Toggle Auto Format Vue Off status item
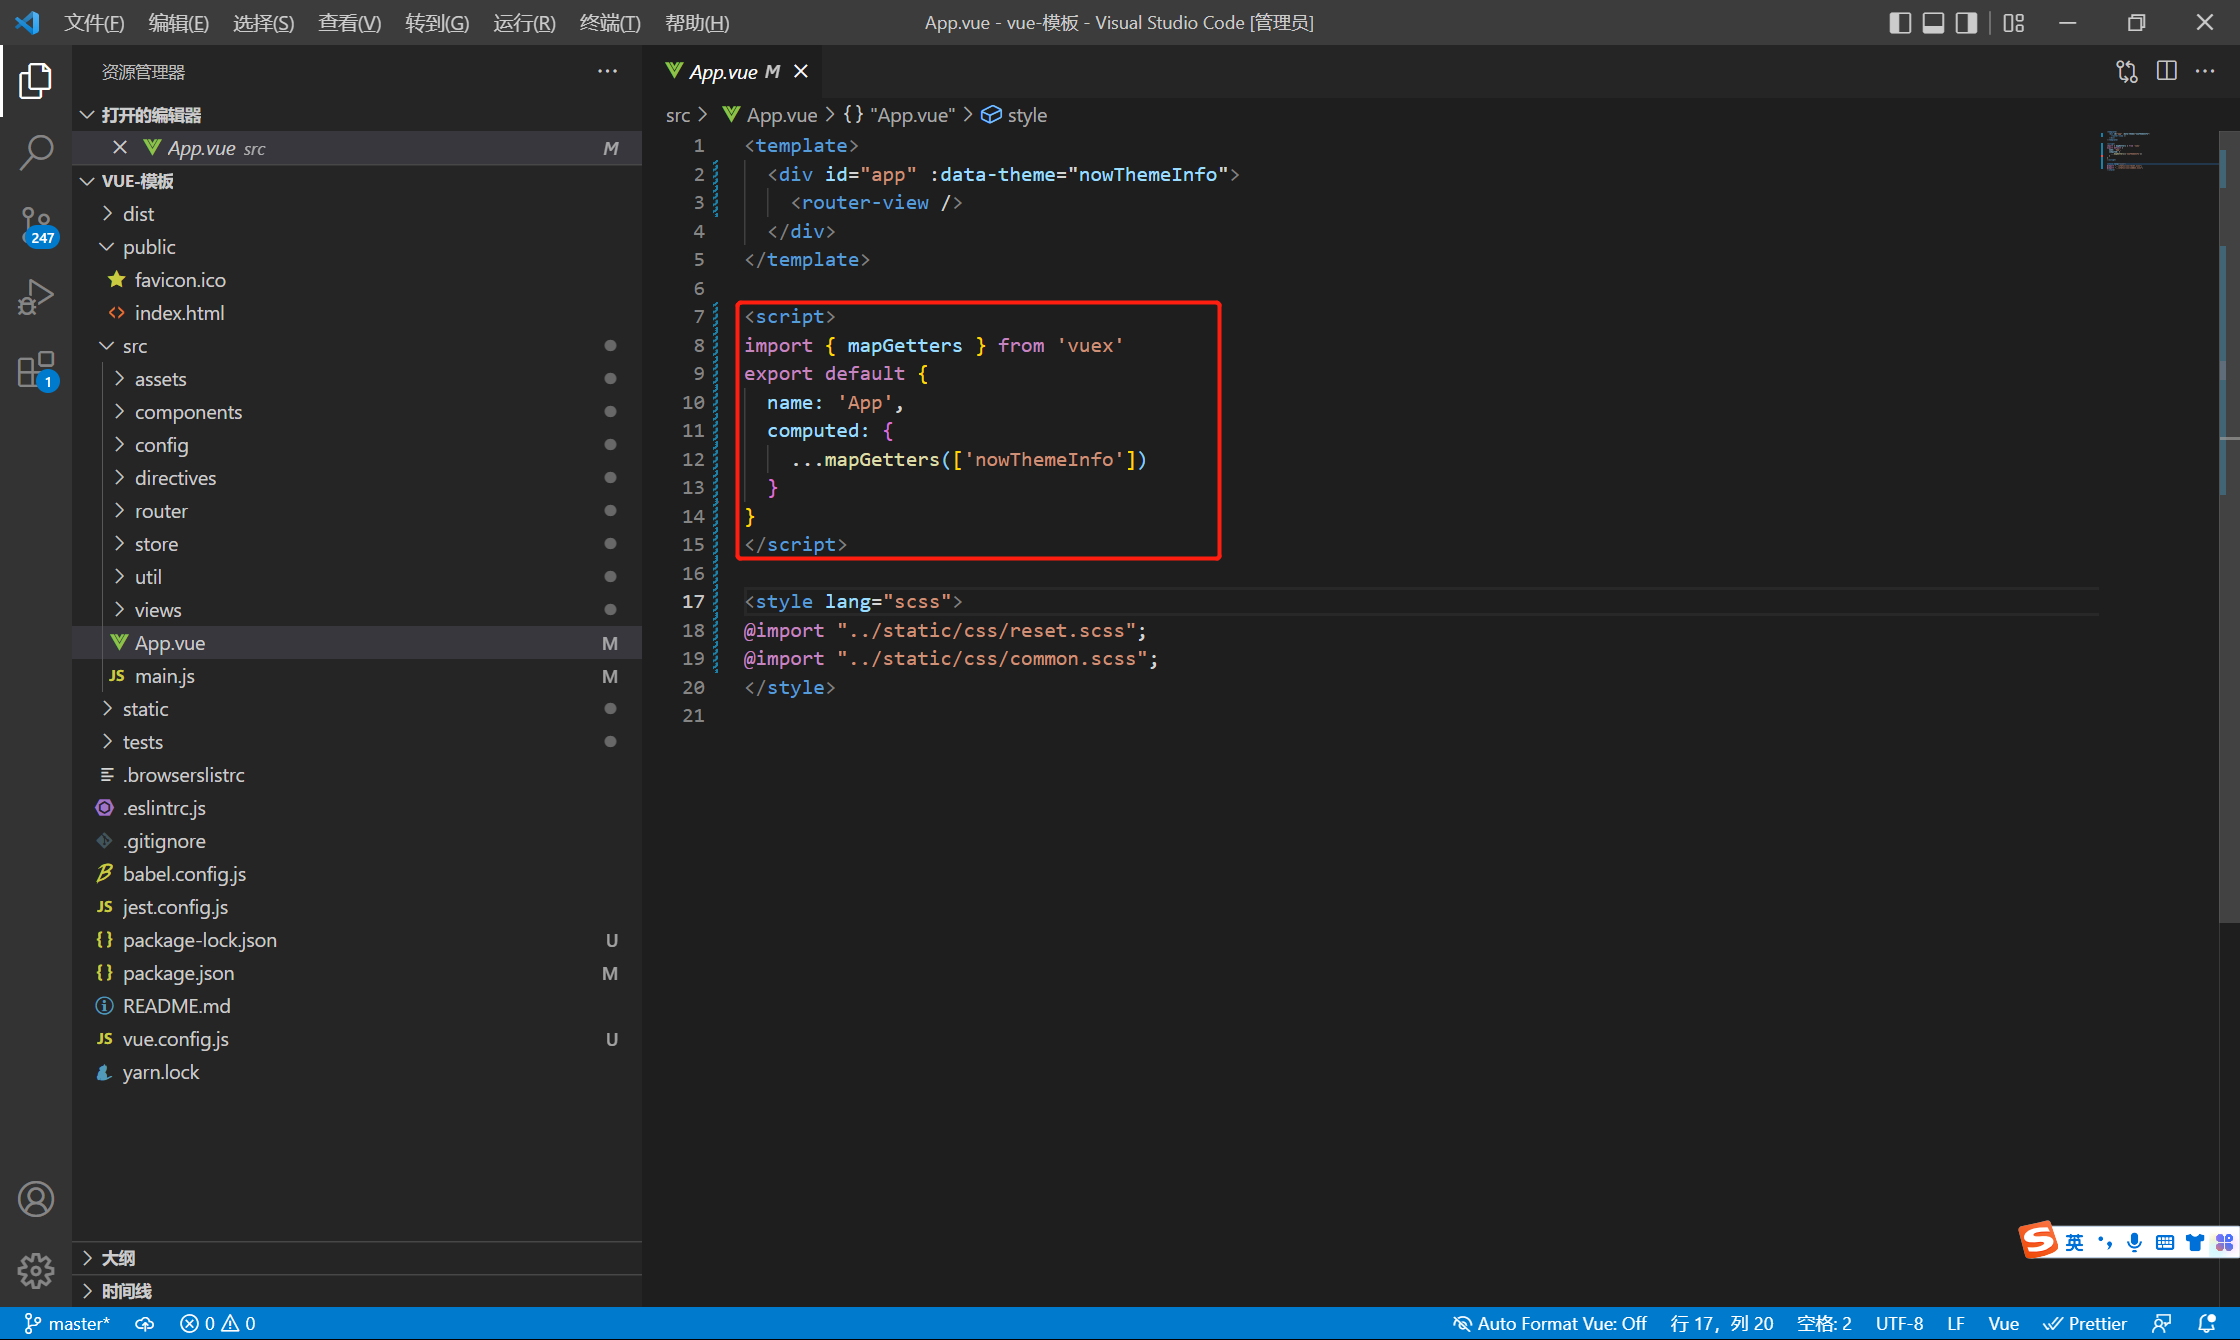The width and height of the screenshot is (2240, 1340). tap(1549, 1323)
